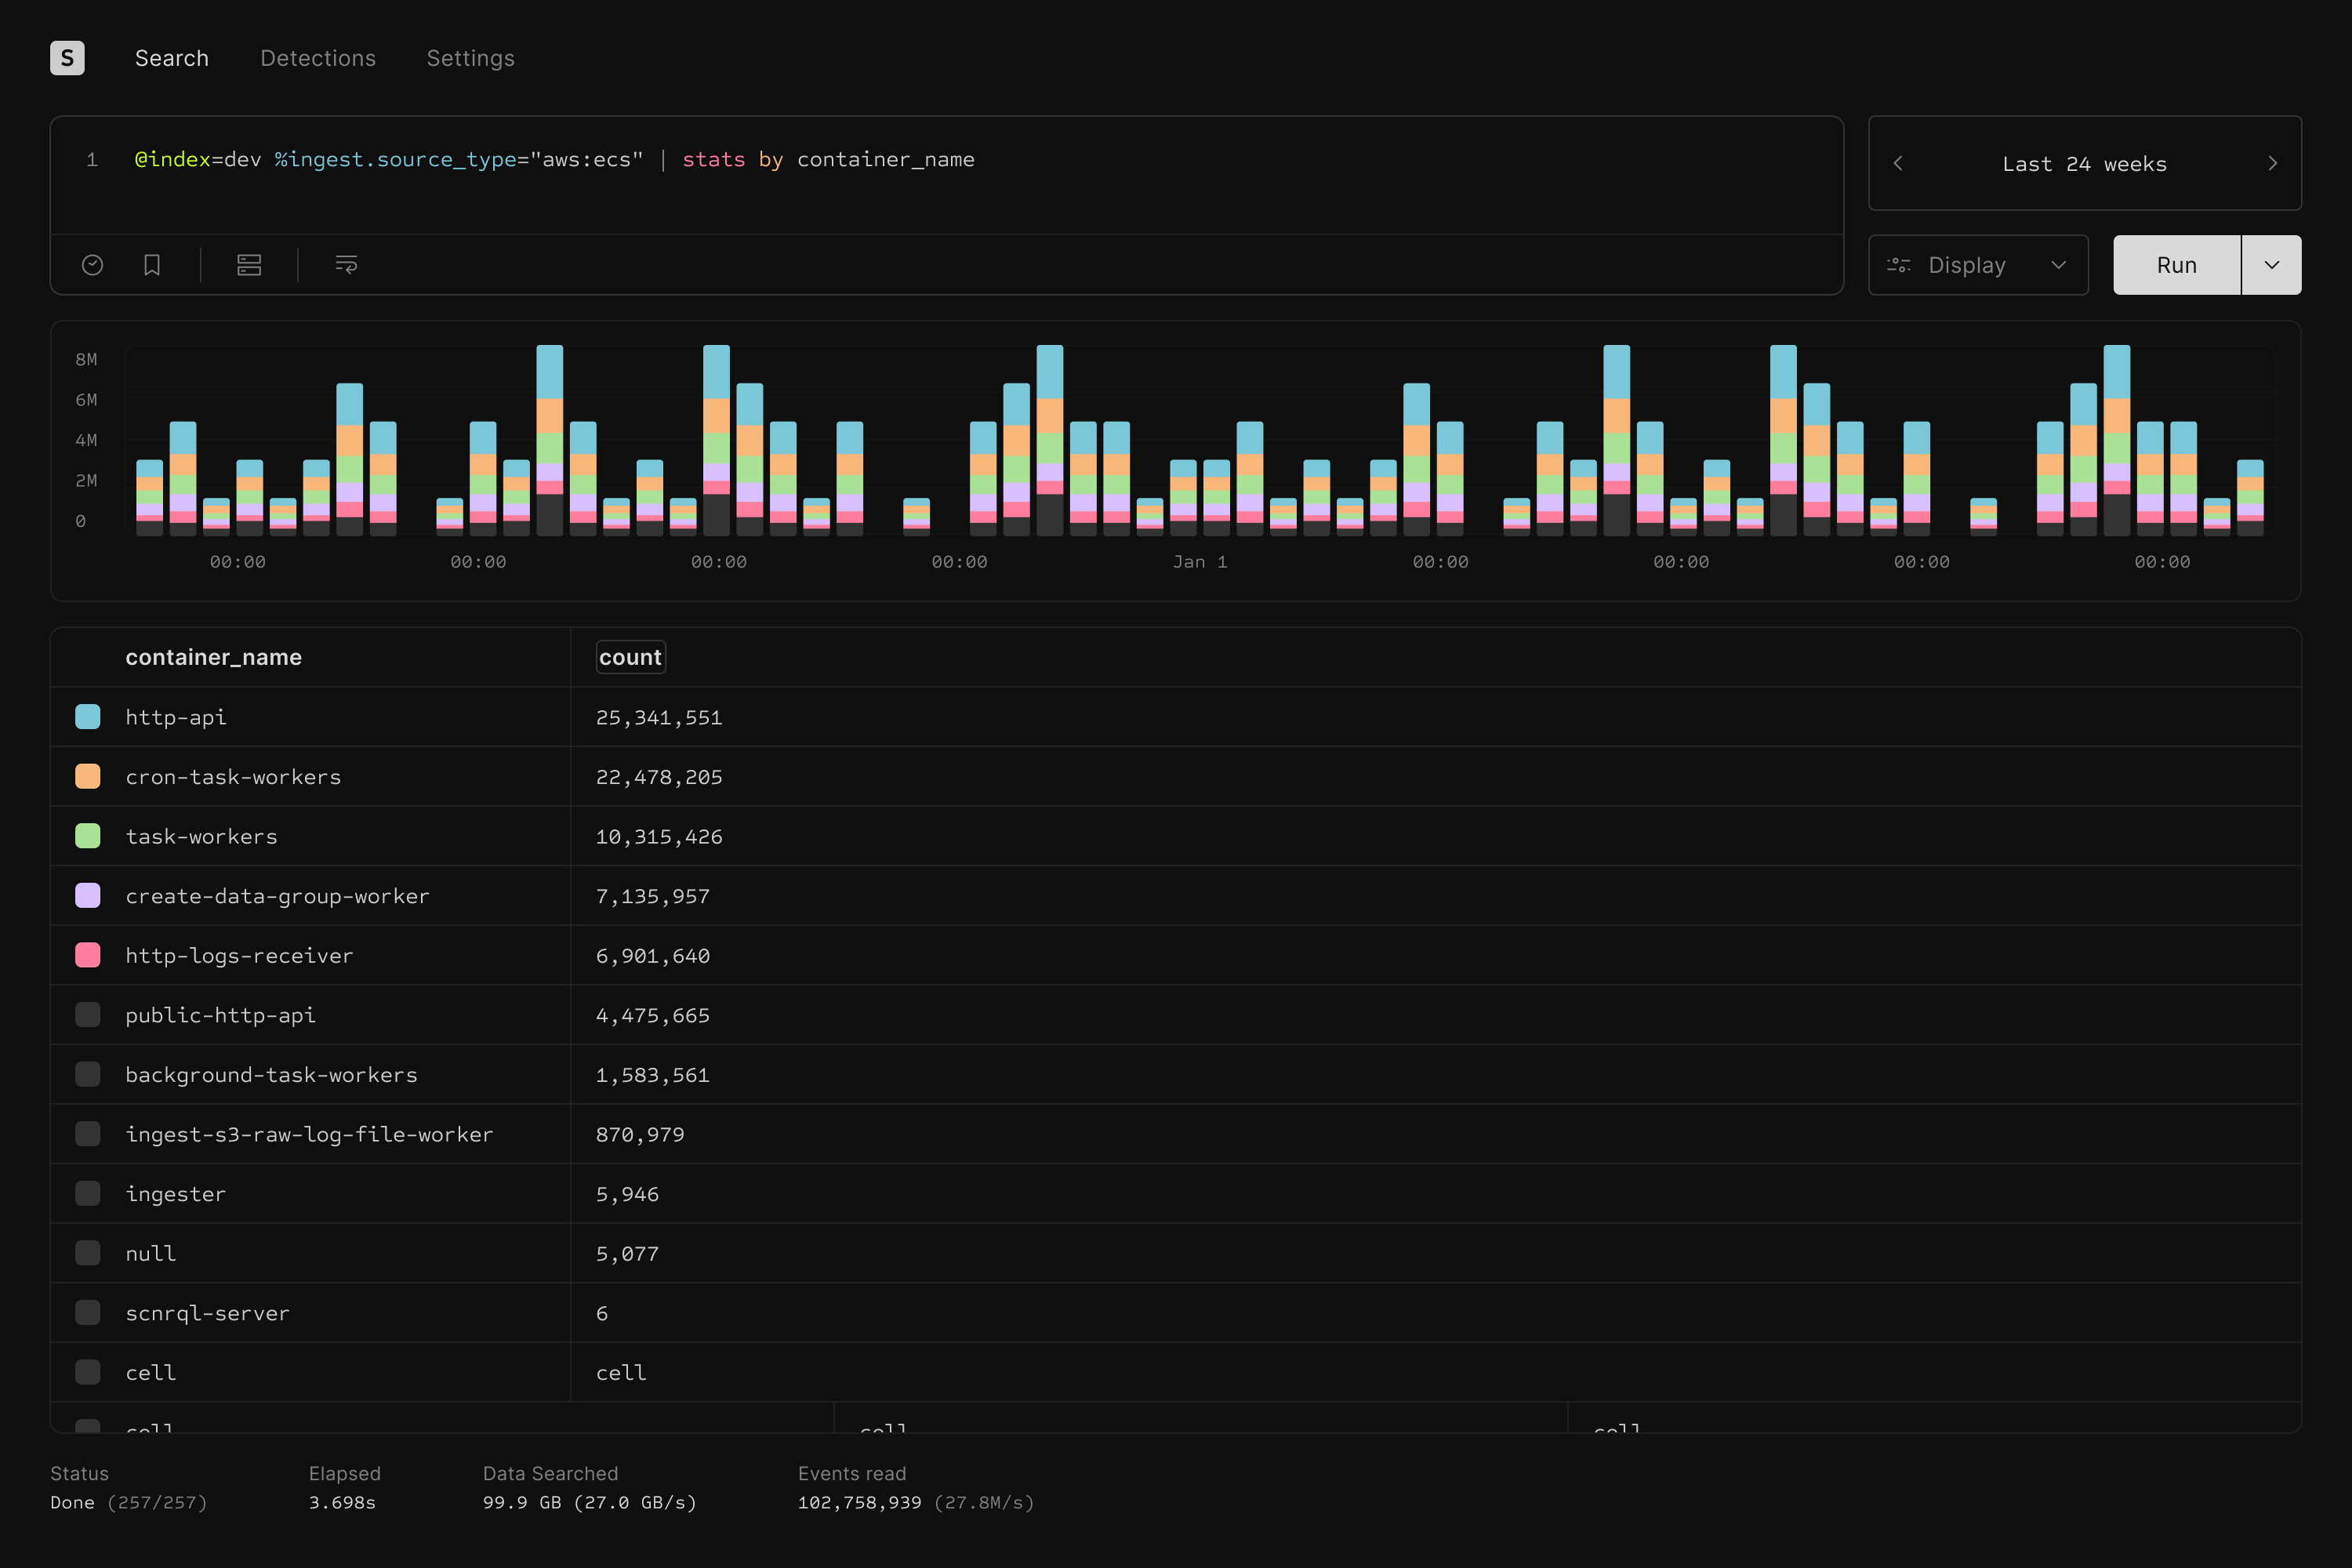Click the count value 22,478,205
Image resolution: width=2352 pixels, height=1568 pixels.
(x=659, y=776)
